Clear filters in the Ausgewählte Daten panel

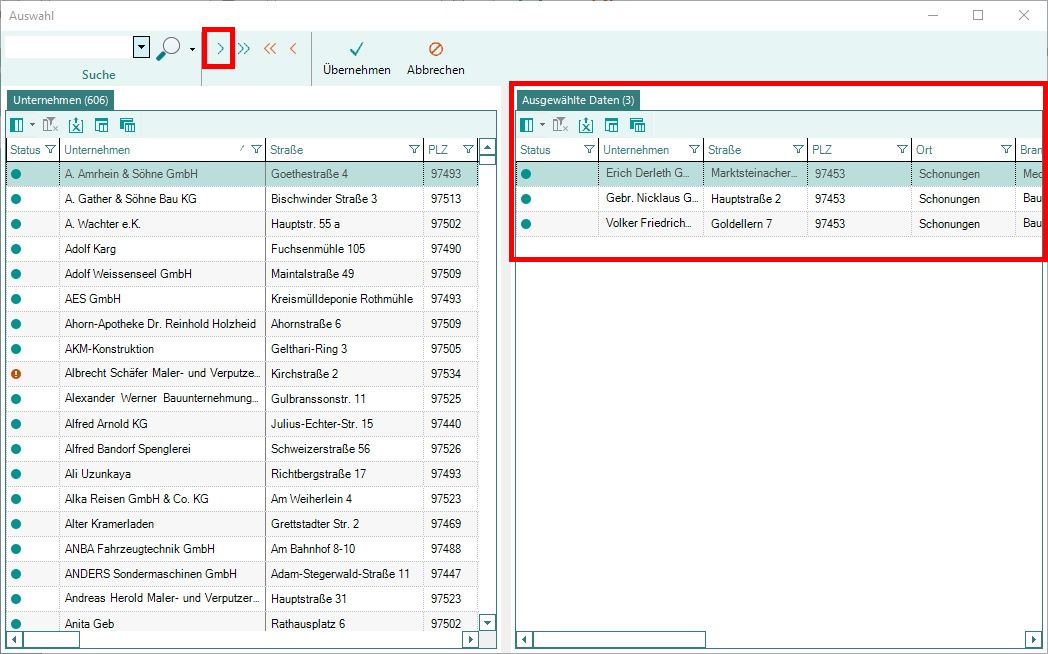[x=560, y=125]
